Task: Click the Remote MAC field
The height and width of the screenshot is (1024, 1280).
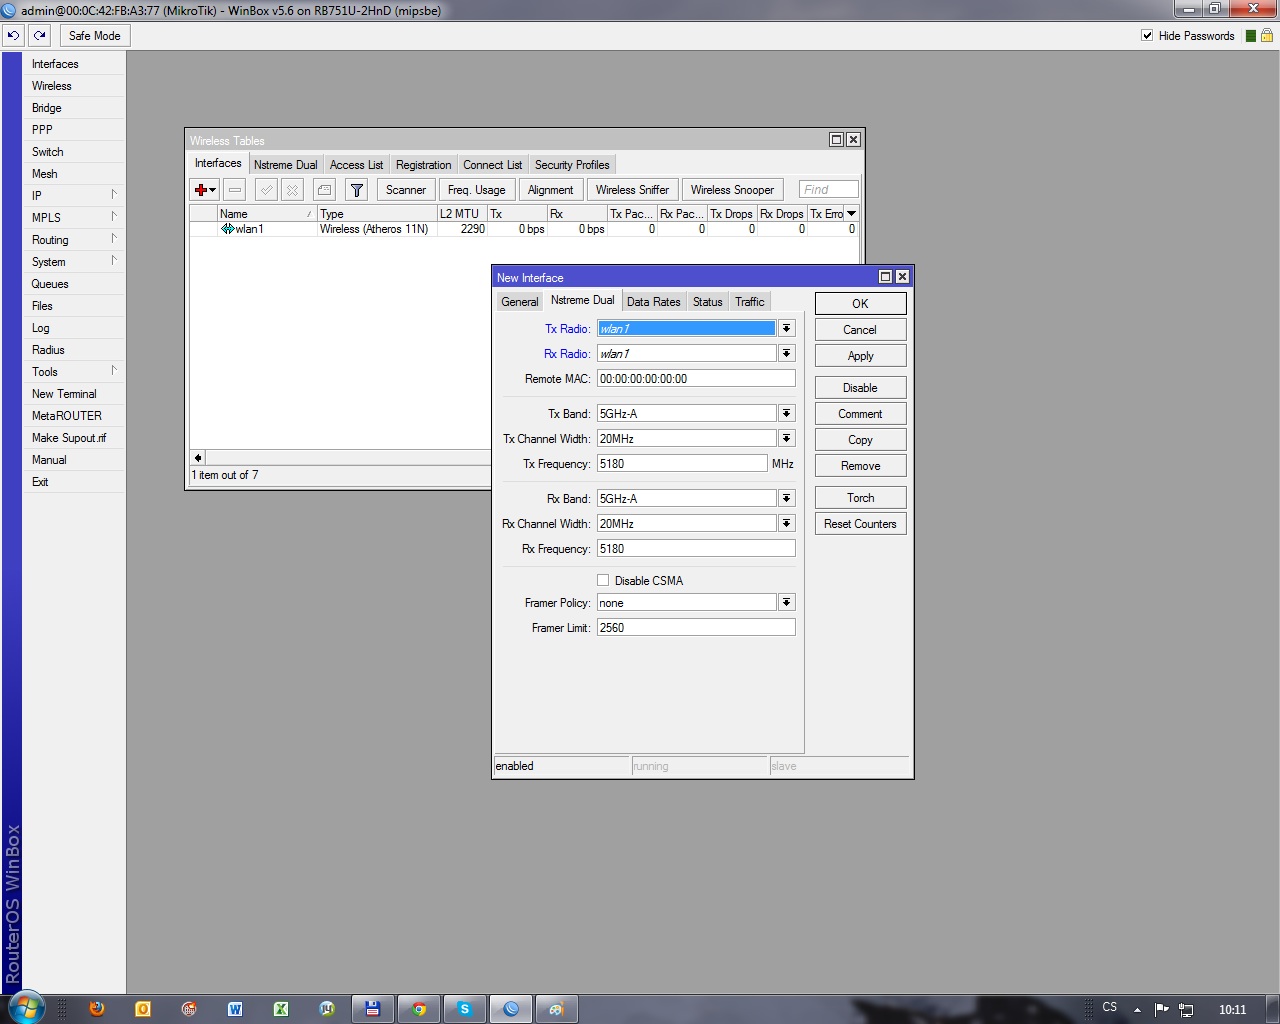Action: tap(696, 378)
